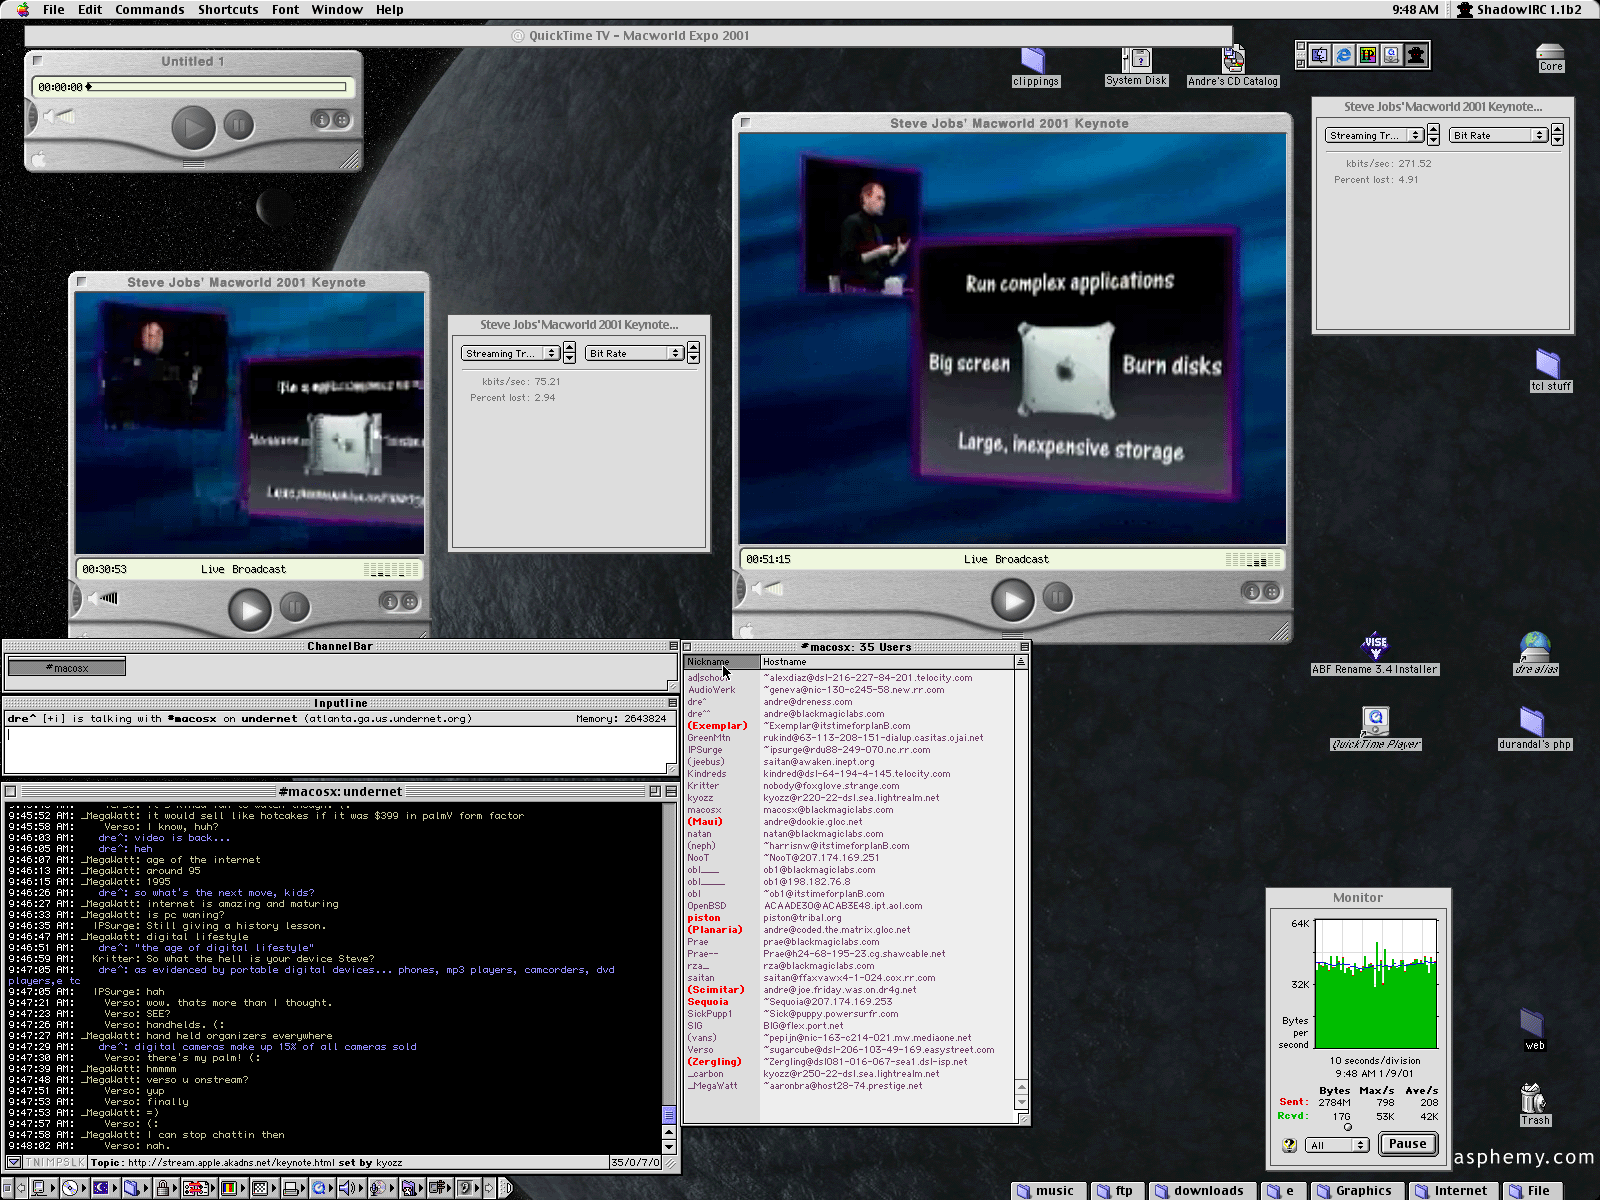Click the speaker control strip module
The width and height of the screenshot is (1600, 1200).
click(x=347, y=1188)
